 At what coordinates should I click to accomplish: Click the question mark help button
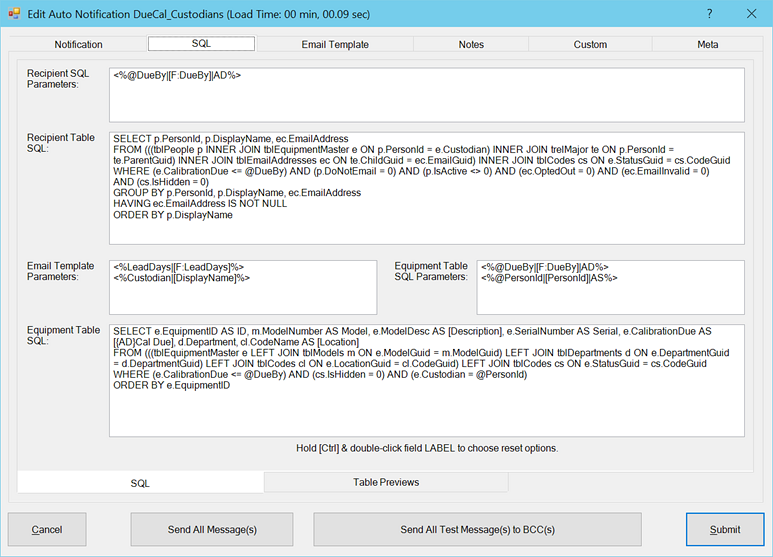point(709,14)
